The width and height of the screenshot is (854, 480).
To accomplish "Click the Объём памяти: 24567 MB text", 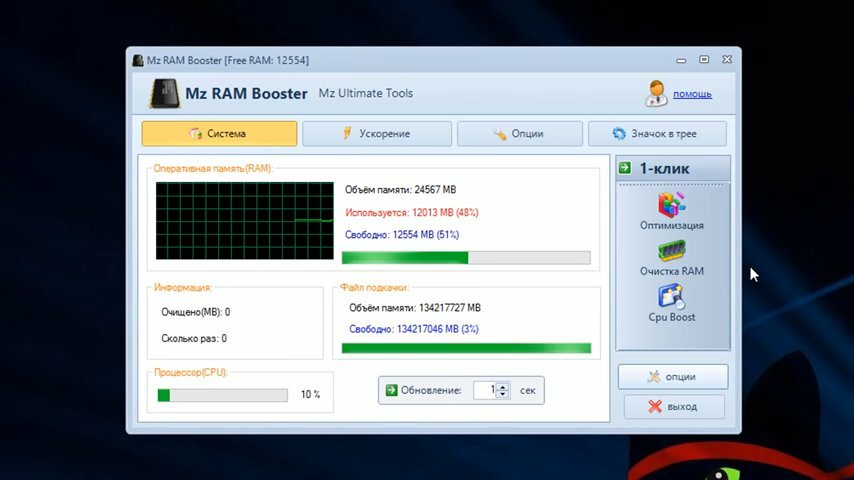I will 400,190.
